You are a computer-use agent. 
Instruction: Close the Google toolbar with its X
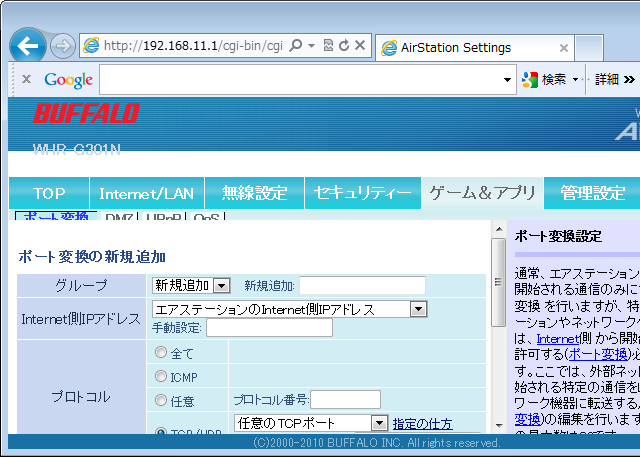[x=27, y=79]
